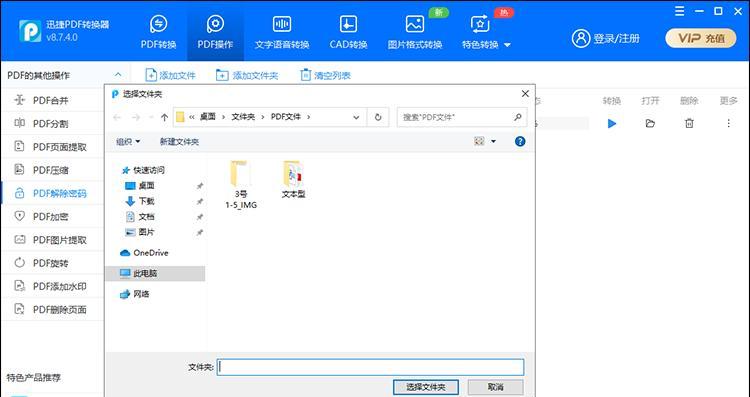Screen dimensions: 750x397
Task: Open the file's folder icon in the list row
Action: tap(650, 123)
